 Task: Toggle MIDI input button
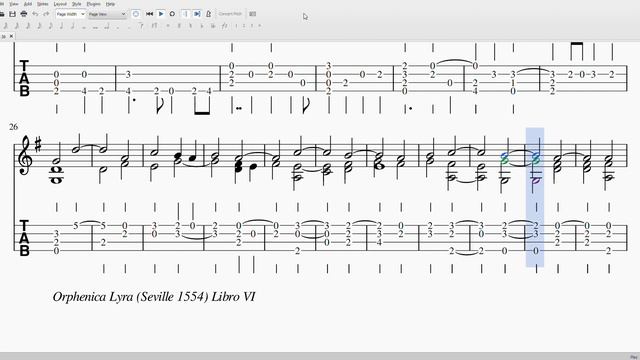[x=136, y=14]
